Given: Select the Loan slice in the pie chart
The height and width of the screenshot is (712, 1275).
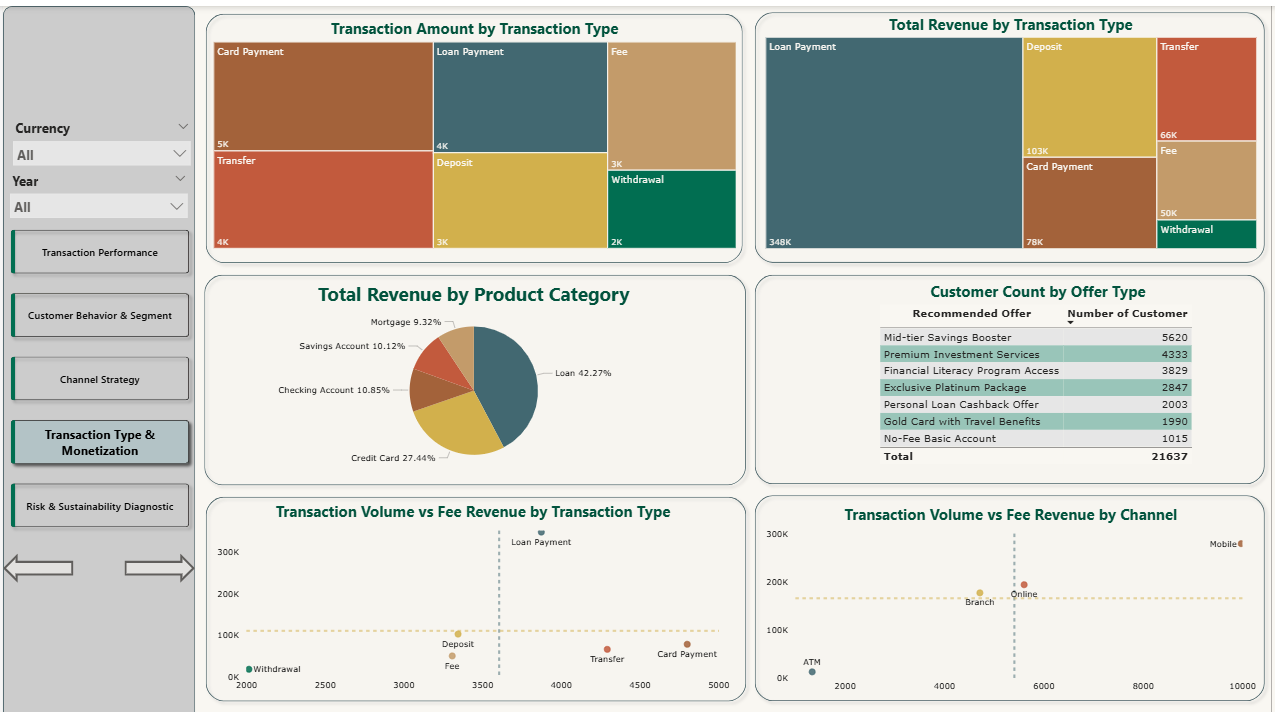Looking at the screenshot, I should [510, 380].
